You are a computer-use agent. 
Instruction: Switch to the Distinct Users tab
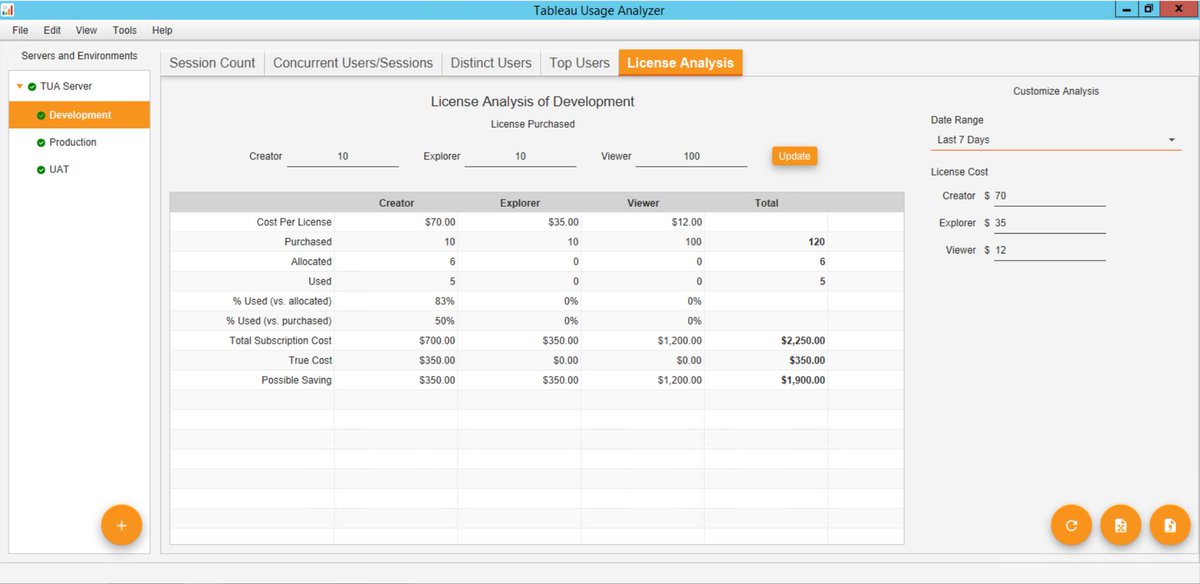click(491, 63)
